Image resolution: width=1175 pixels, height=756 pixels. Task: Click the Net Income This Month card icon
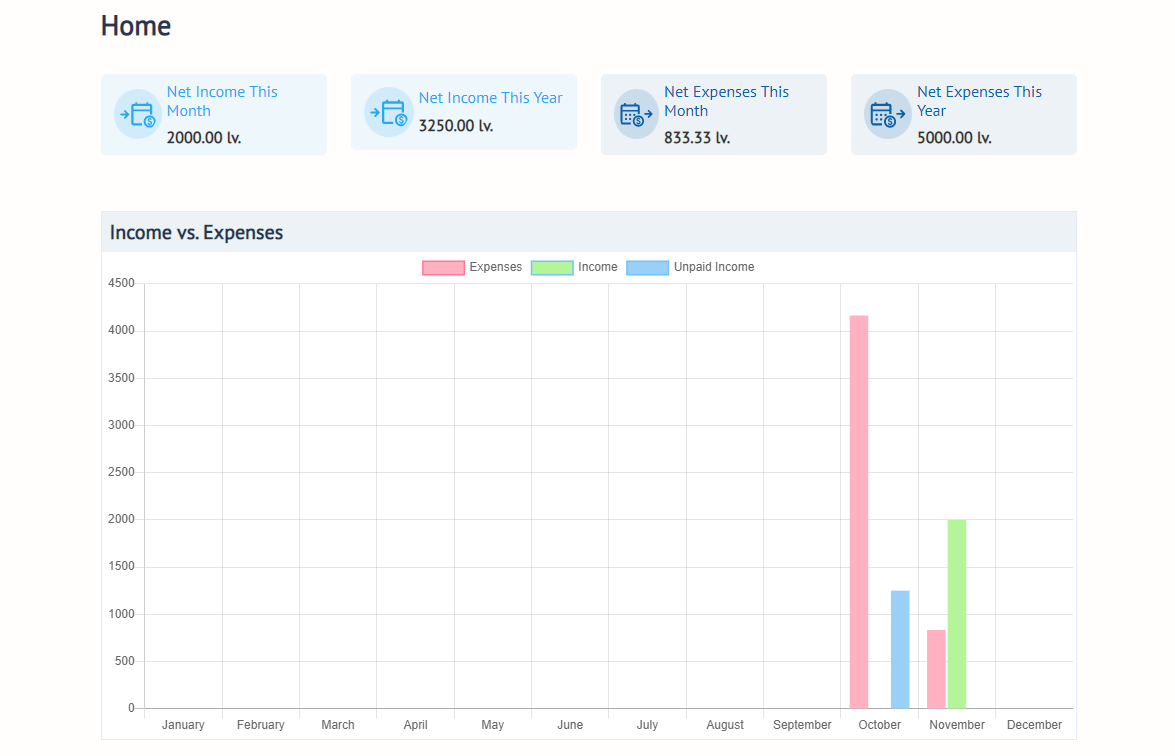(136, 114)
